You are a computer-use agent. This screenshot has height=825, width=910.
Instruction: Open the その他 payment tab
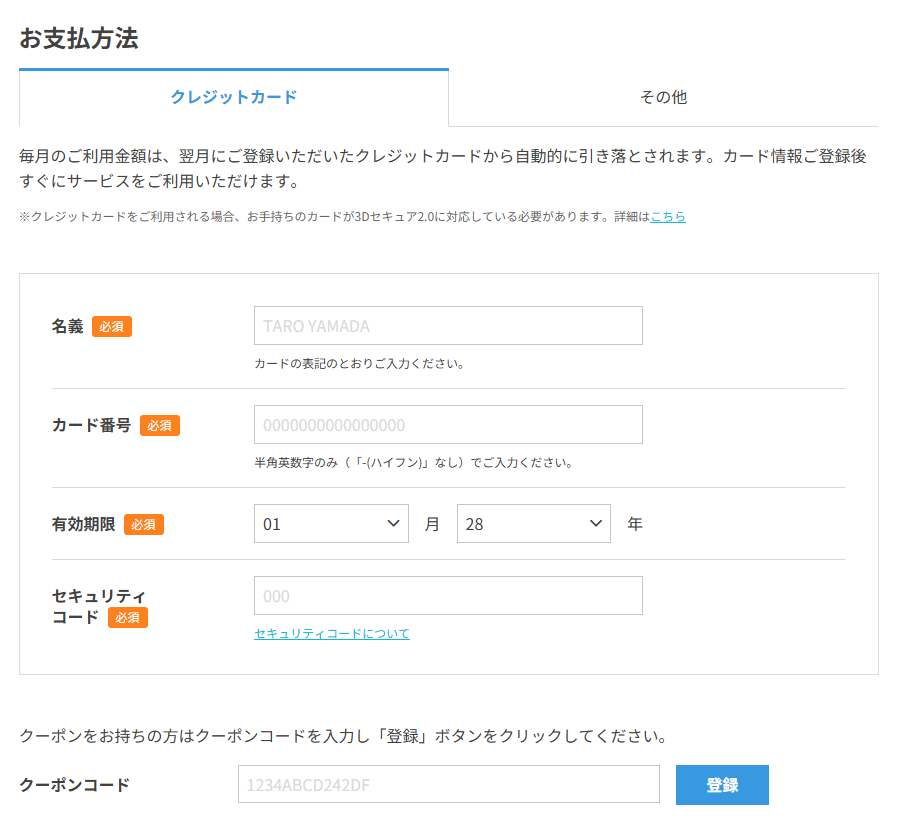point(663,97)
